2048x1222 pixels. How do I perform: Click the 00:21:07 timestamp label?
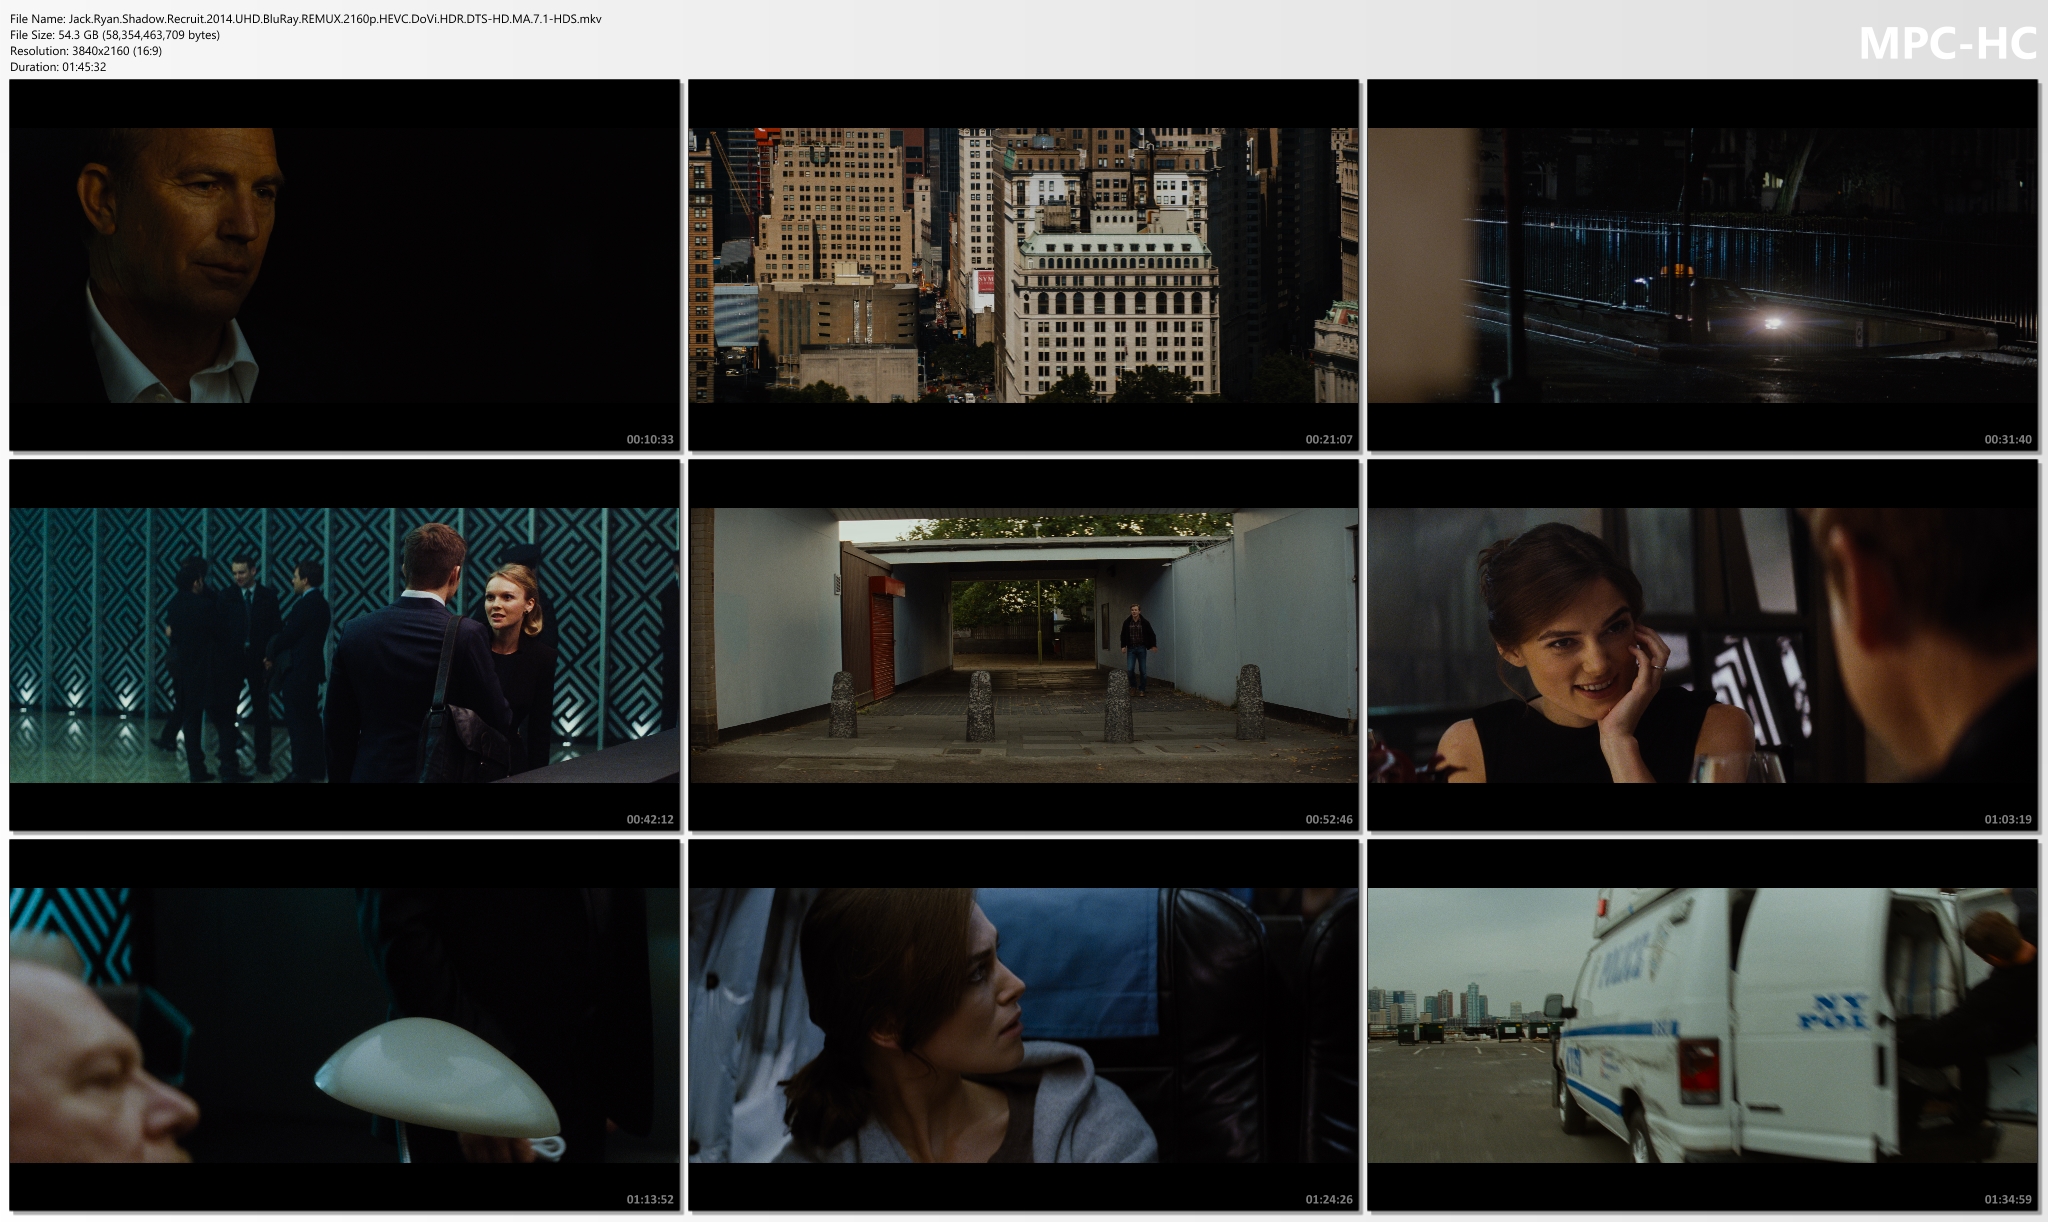coord(1329,439)
